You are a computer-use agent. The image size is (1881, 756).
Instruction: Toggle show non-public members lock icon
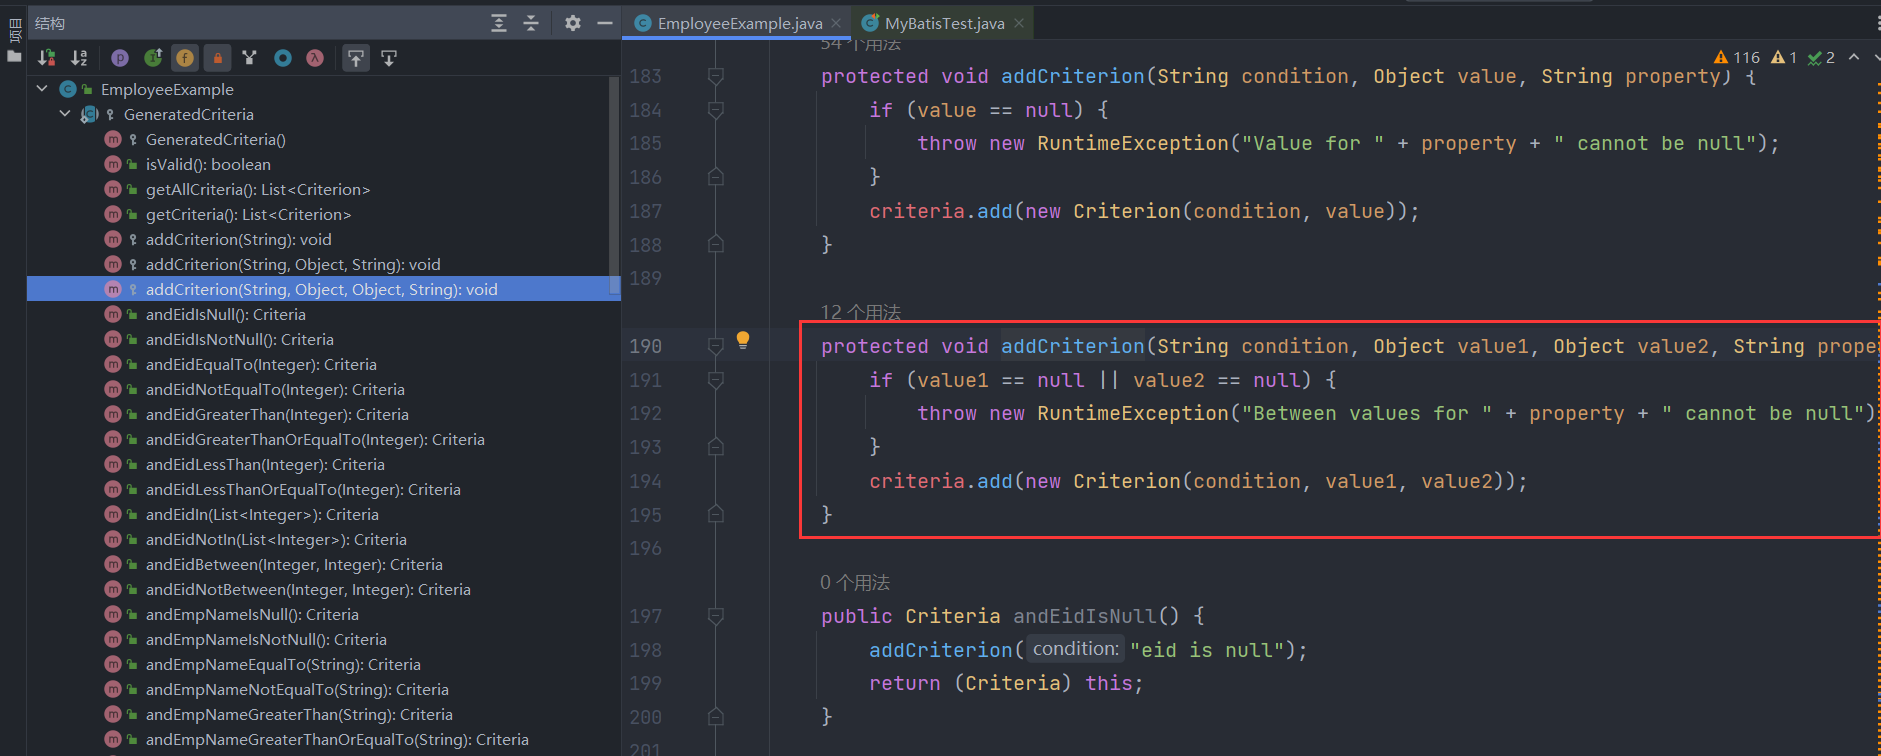[x=217, y=58]
